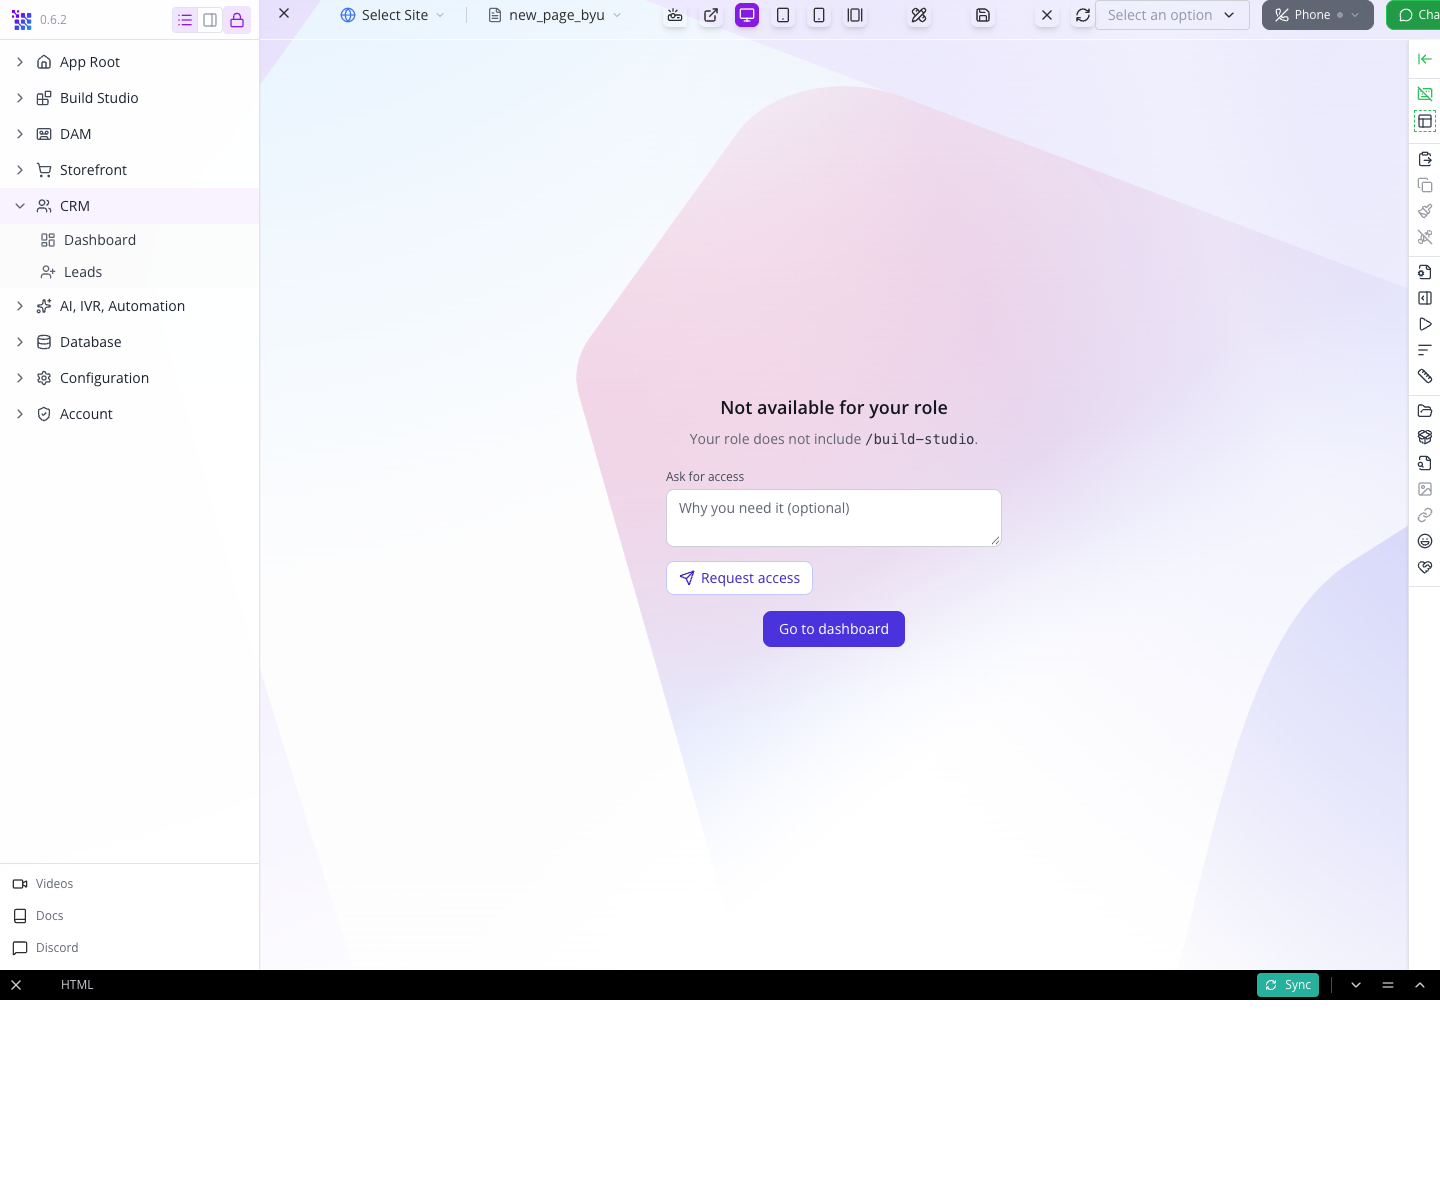Switch to mobile phone viewport preview
Viewport: 1440px width, 1200px height.
point(819,15)
